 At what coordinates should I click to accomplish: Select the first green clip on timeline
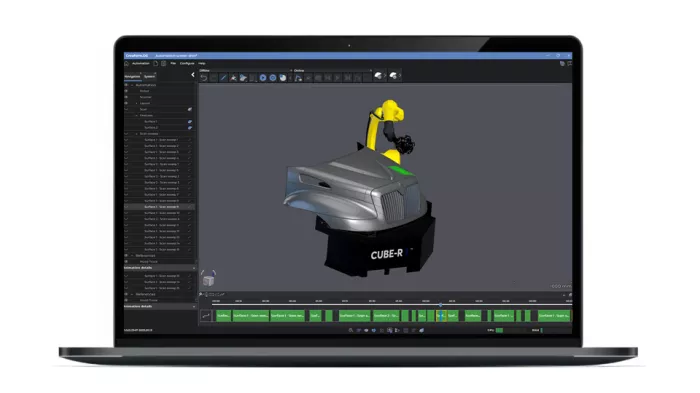coord(224,316)
